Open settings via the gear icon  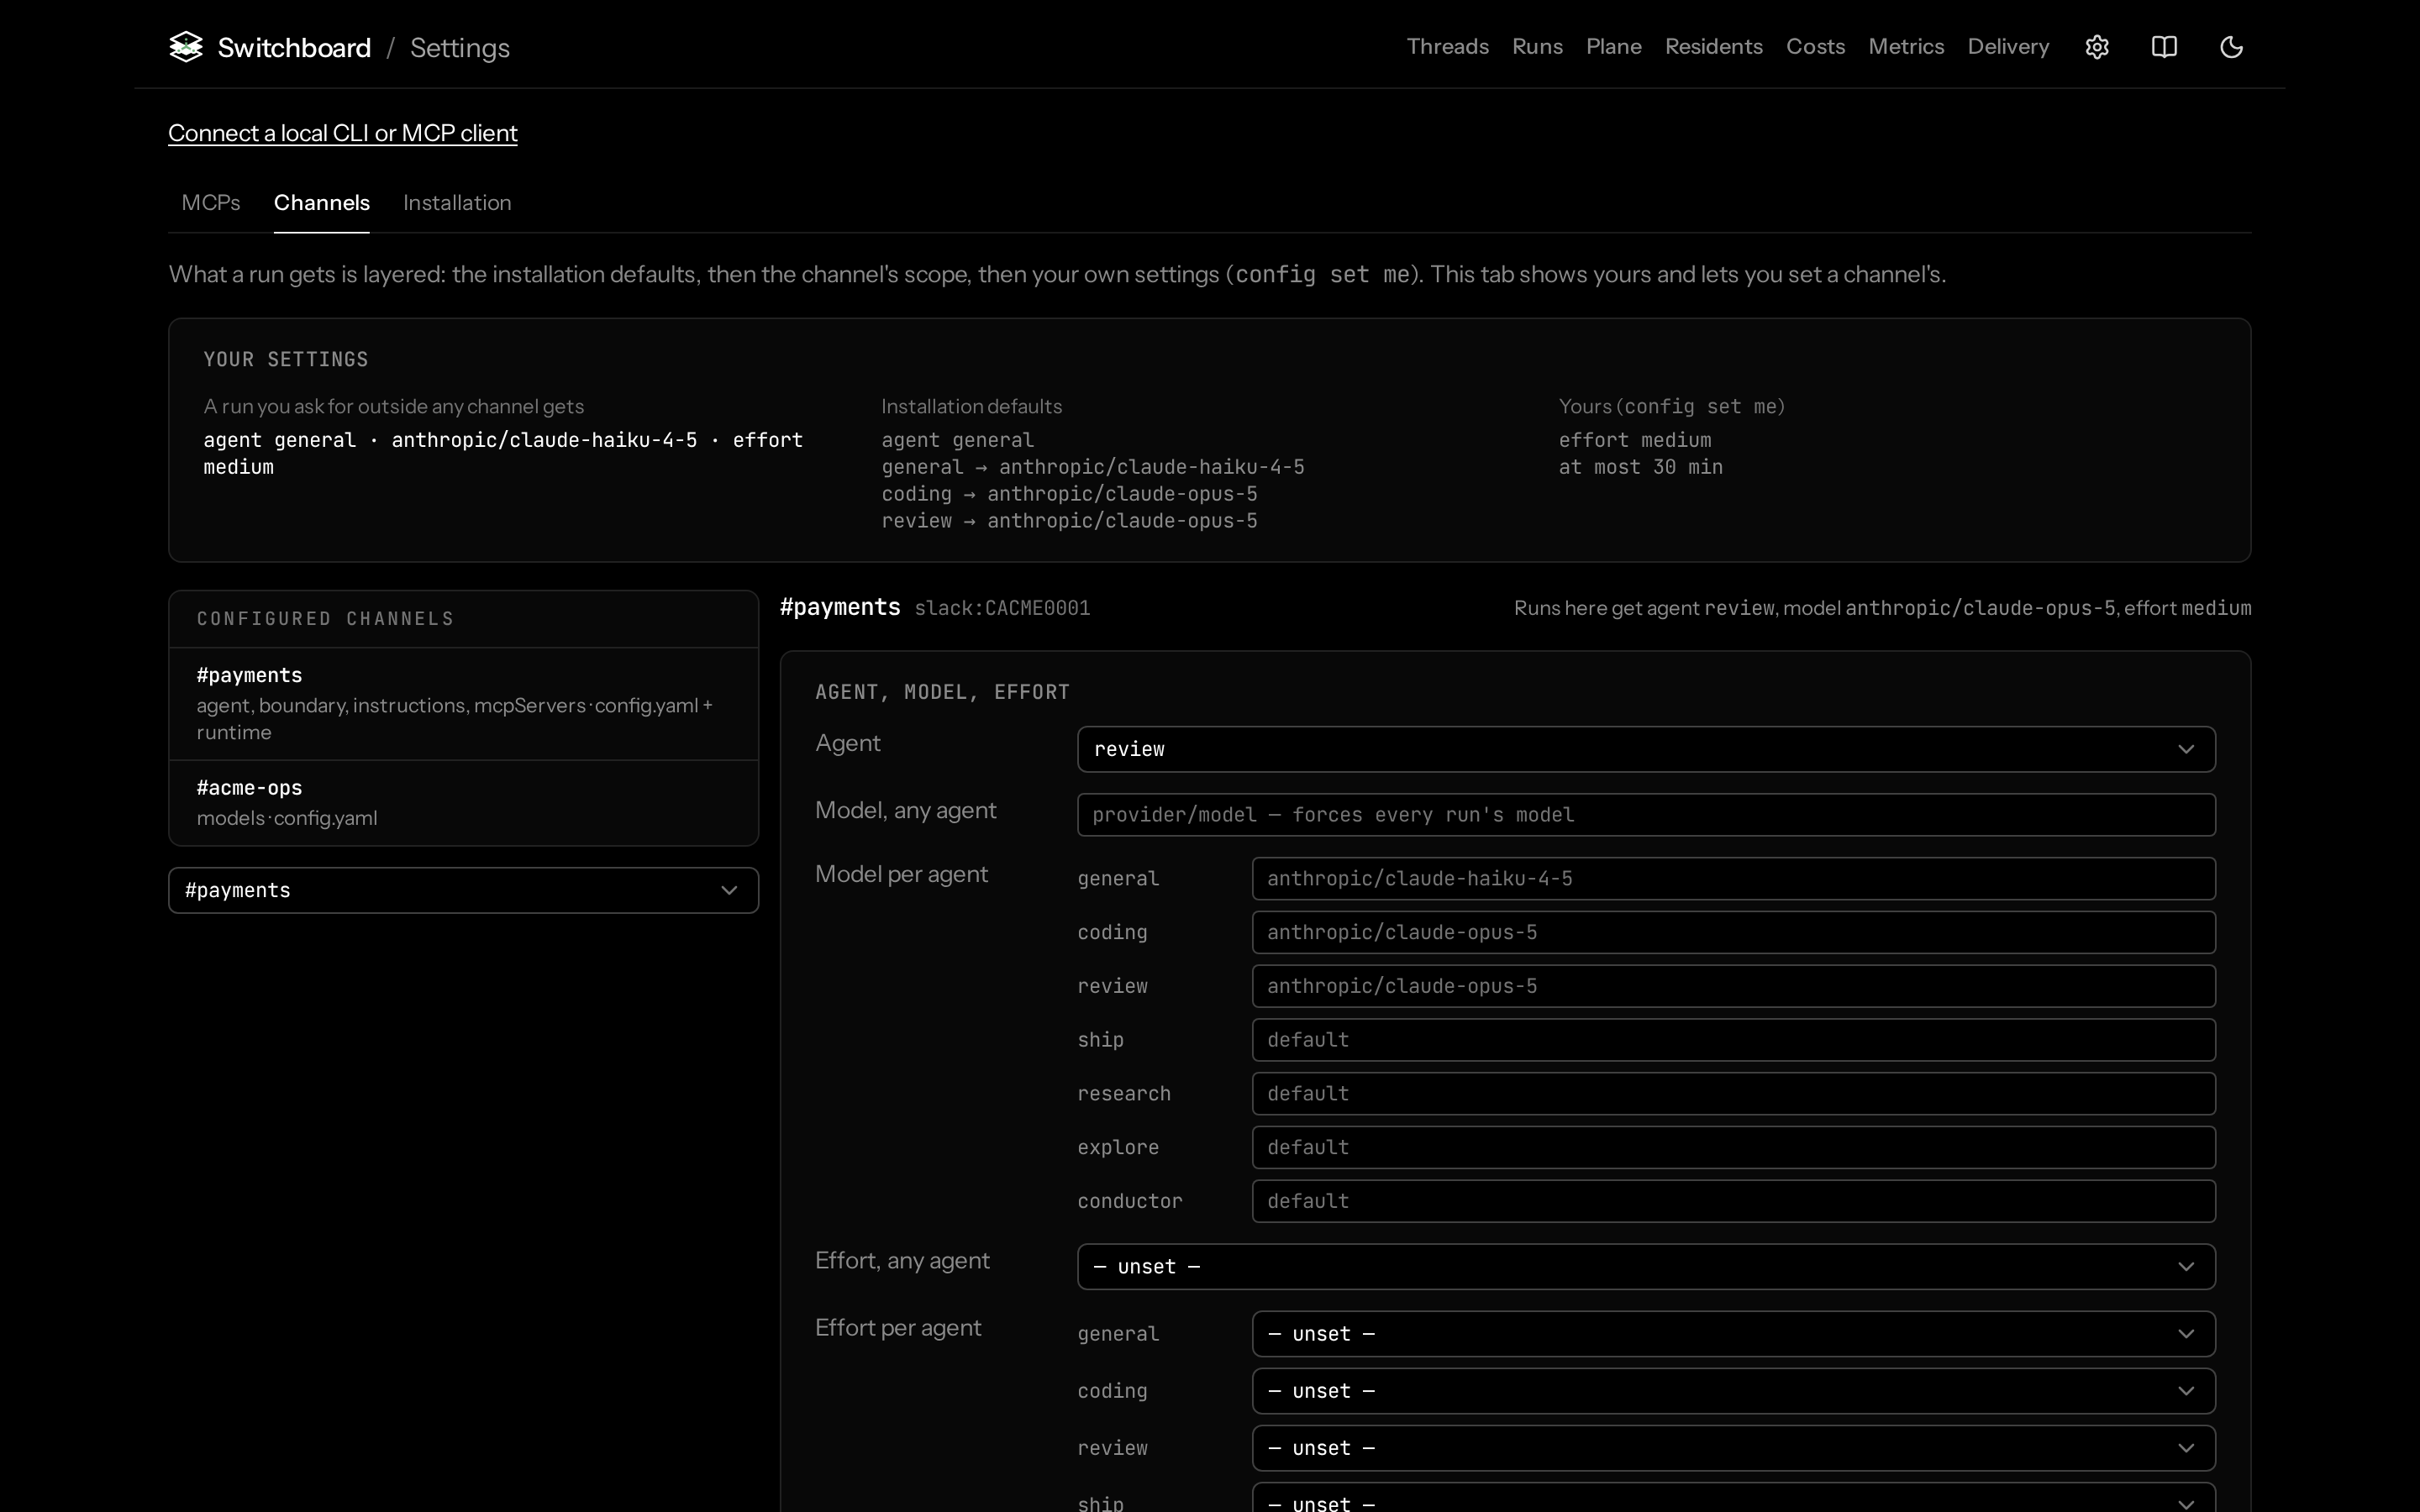[x=2097, y=47]
